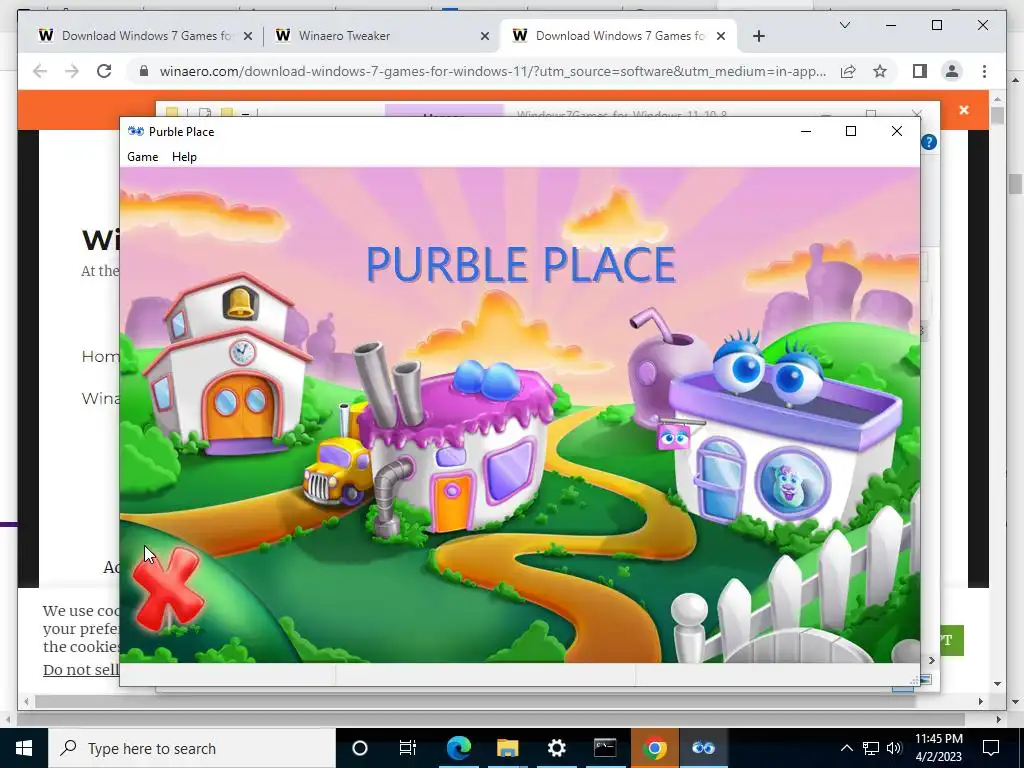Show hidden system tray icons
1024x768 pixels.
tap(846, 748)
